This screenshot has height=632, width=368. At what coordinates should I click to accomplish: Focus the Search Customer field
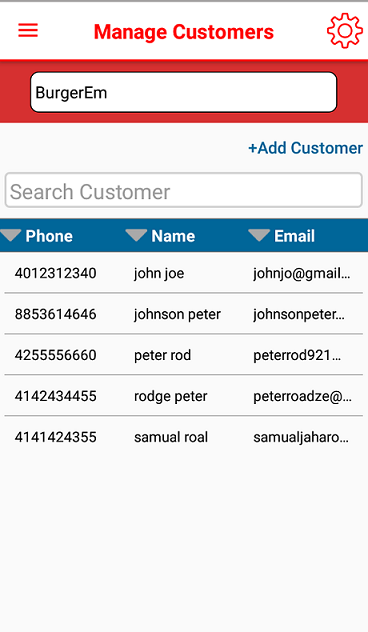[184, 191]
